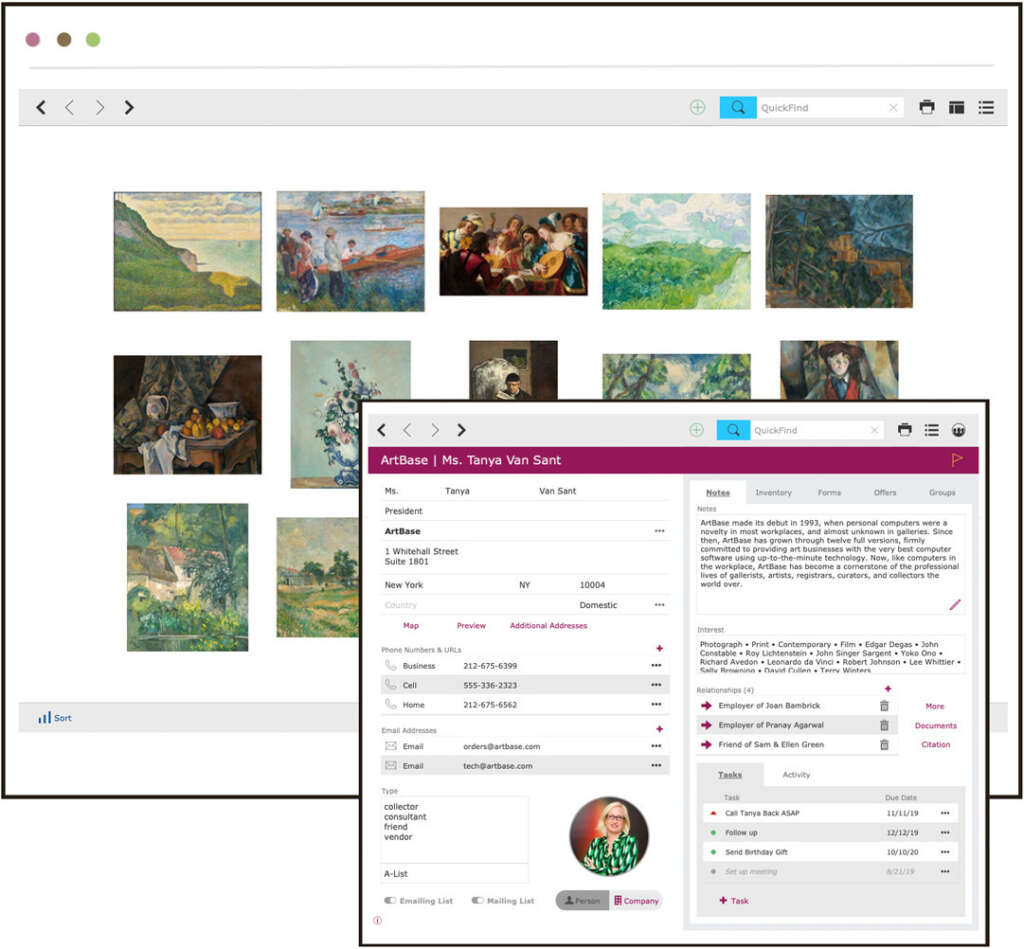Open the musicians with lute painting thumbnail
Screen dimensions: 1024x949
coord(513,251)
